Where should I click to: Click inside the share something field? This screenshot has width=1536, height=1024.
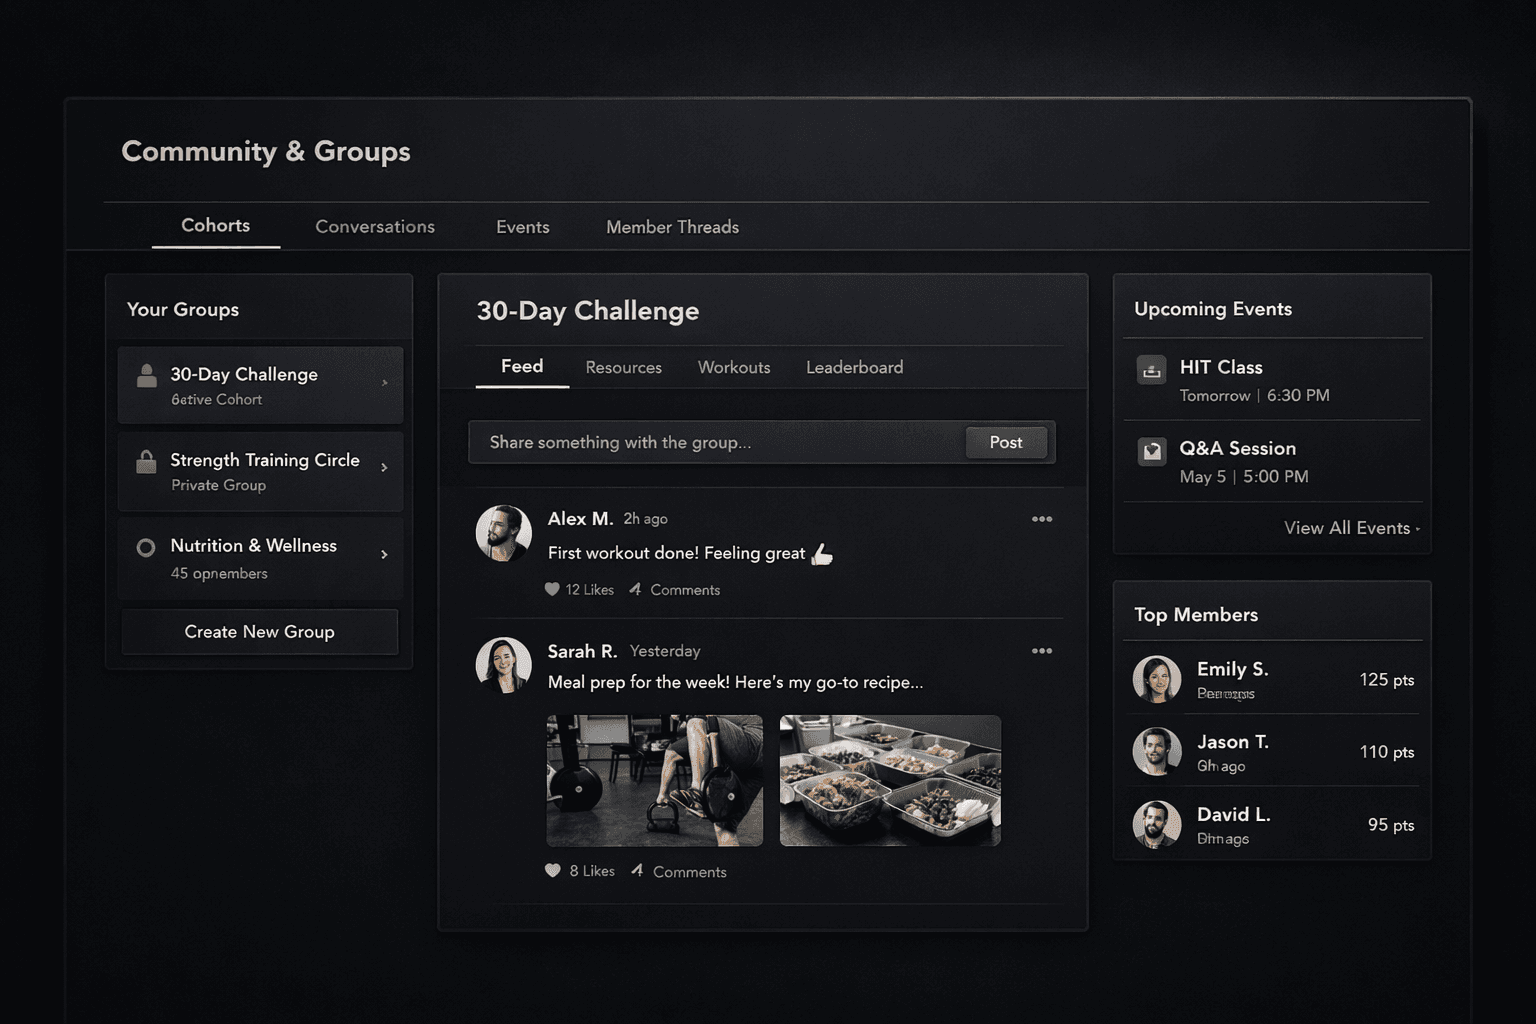tap(700, 442)
